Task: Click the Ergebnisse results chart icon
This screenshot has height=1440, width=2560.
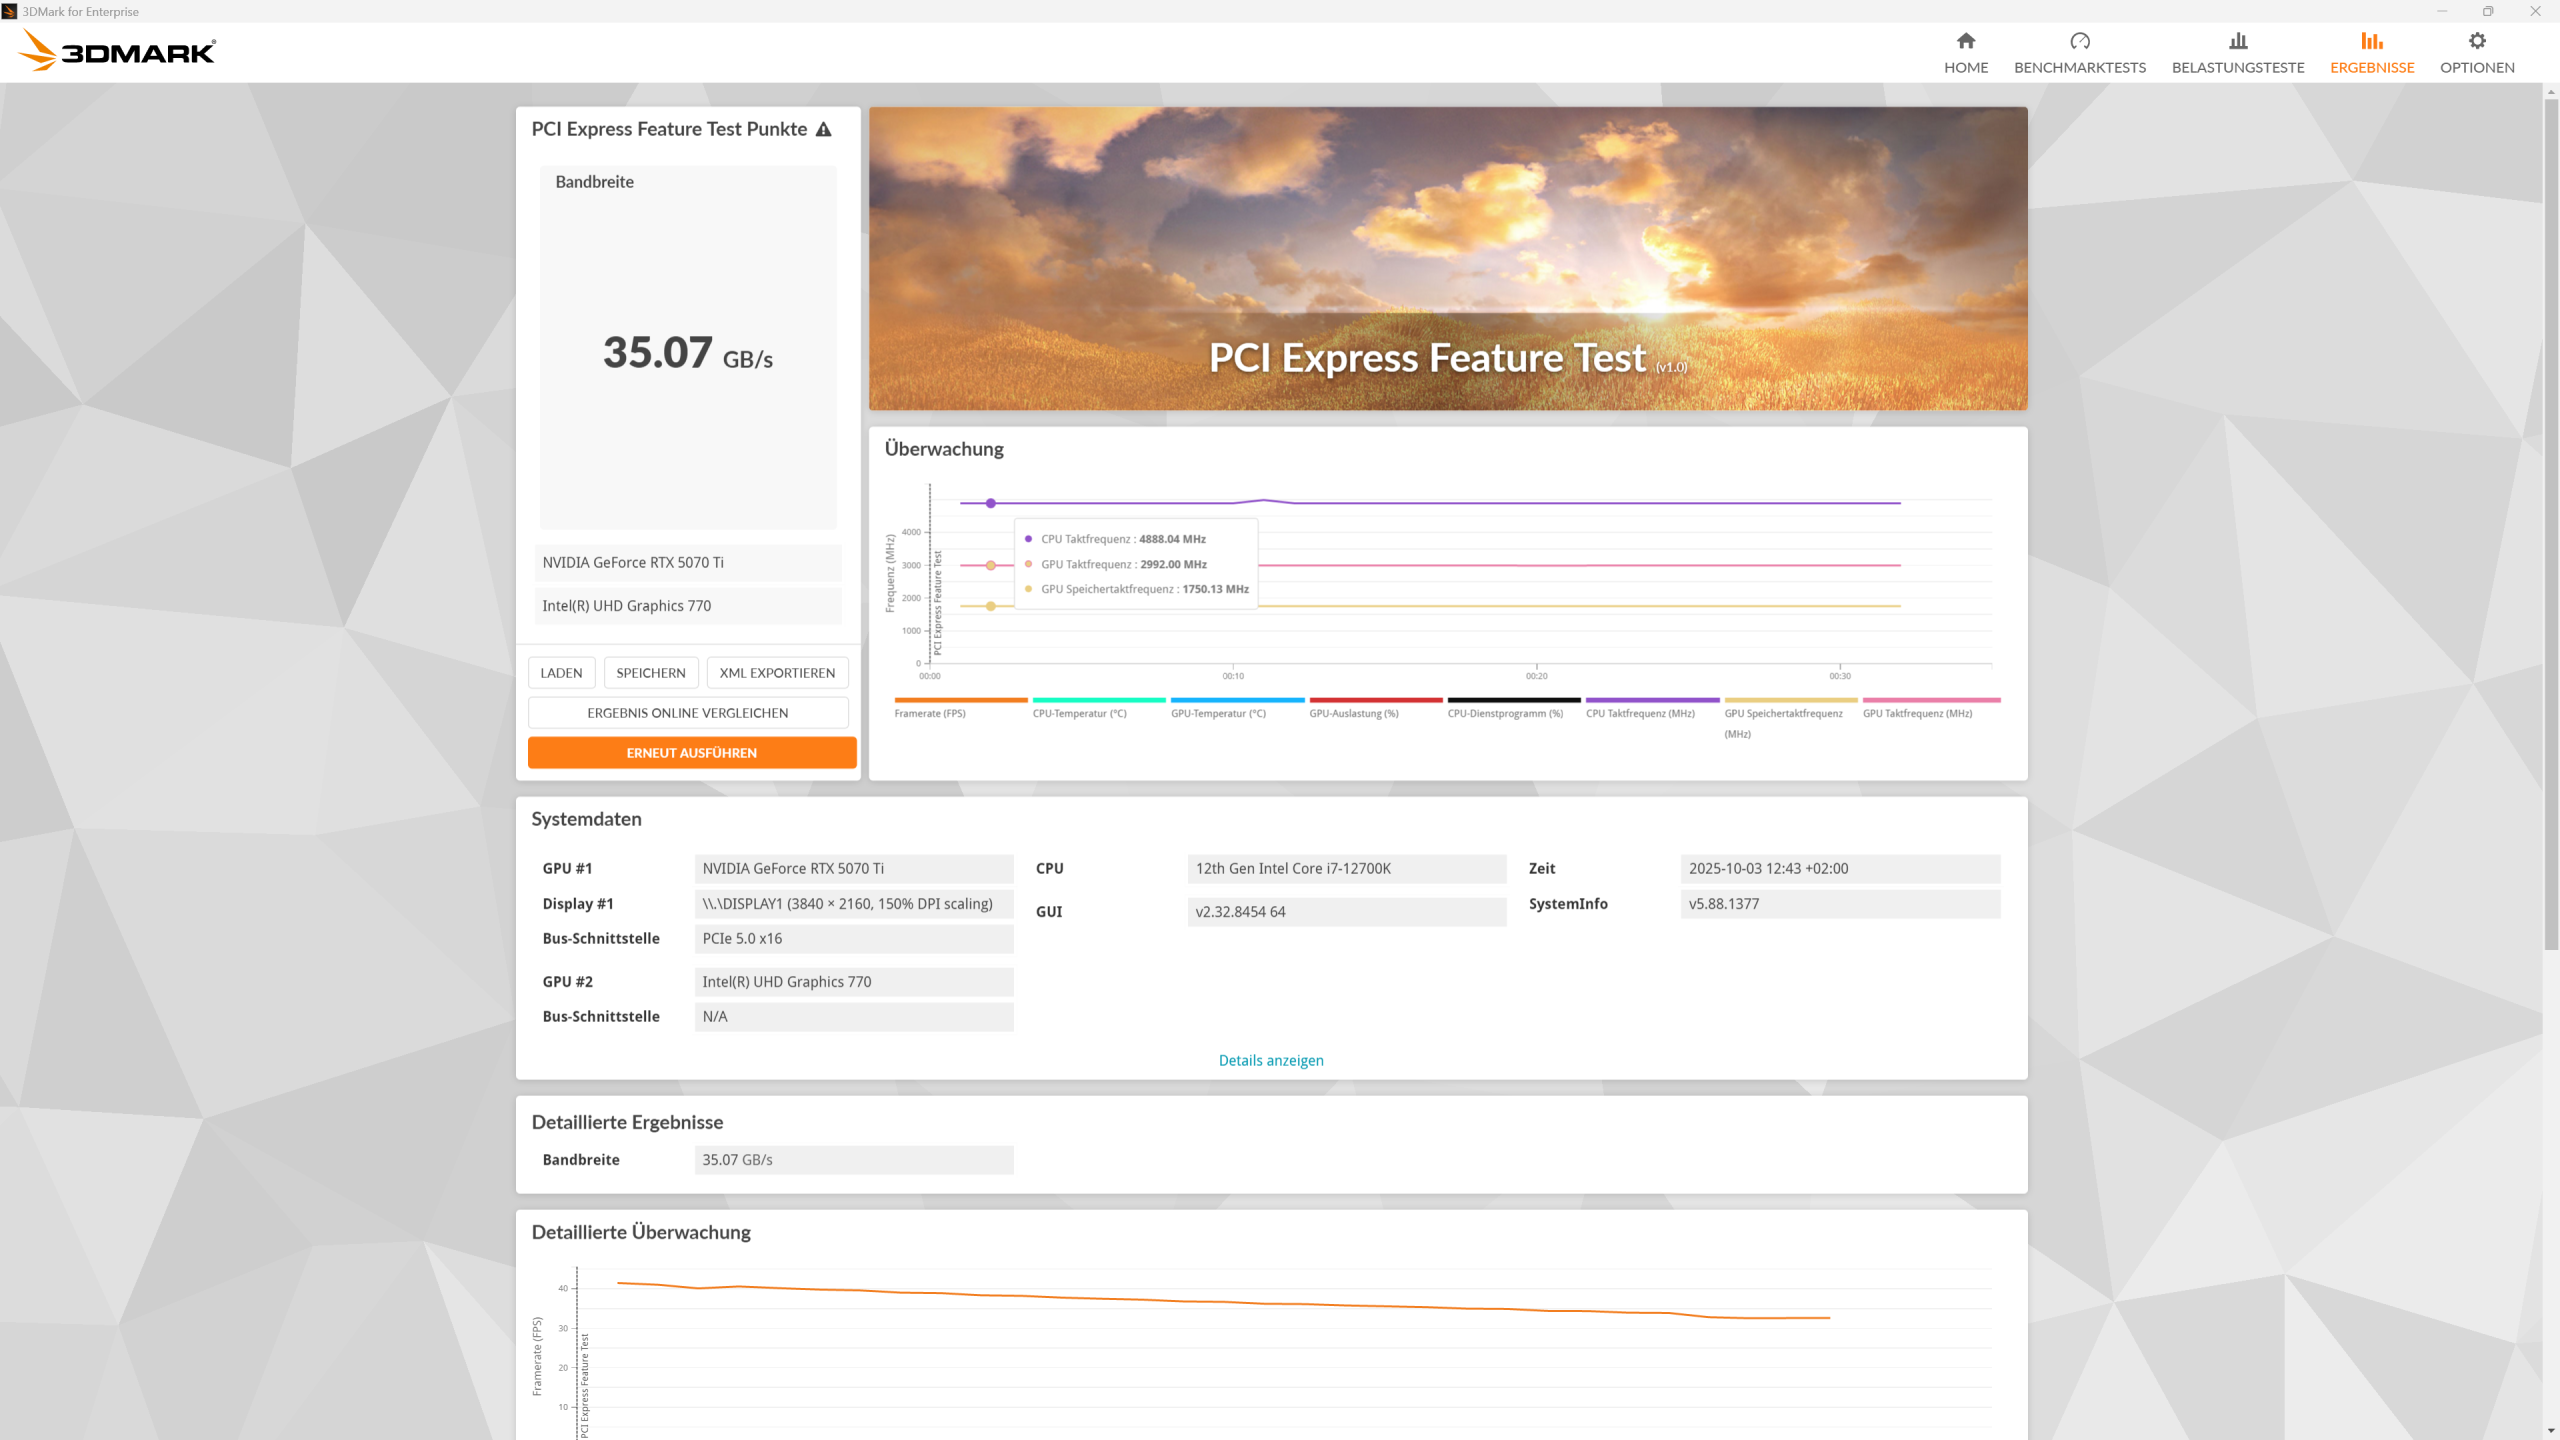Action: pyautogui.click(x=2371, y=41)
